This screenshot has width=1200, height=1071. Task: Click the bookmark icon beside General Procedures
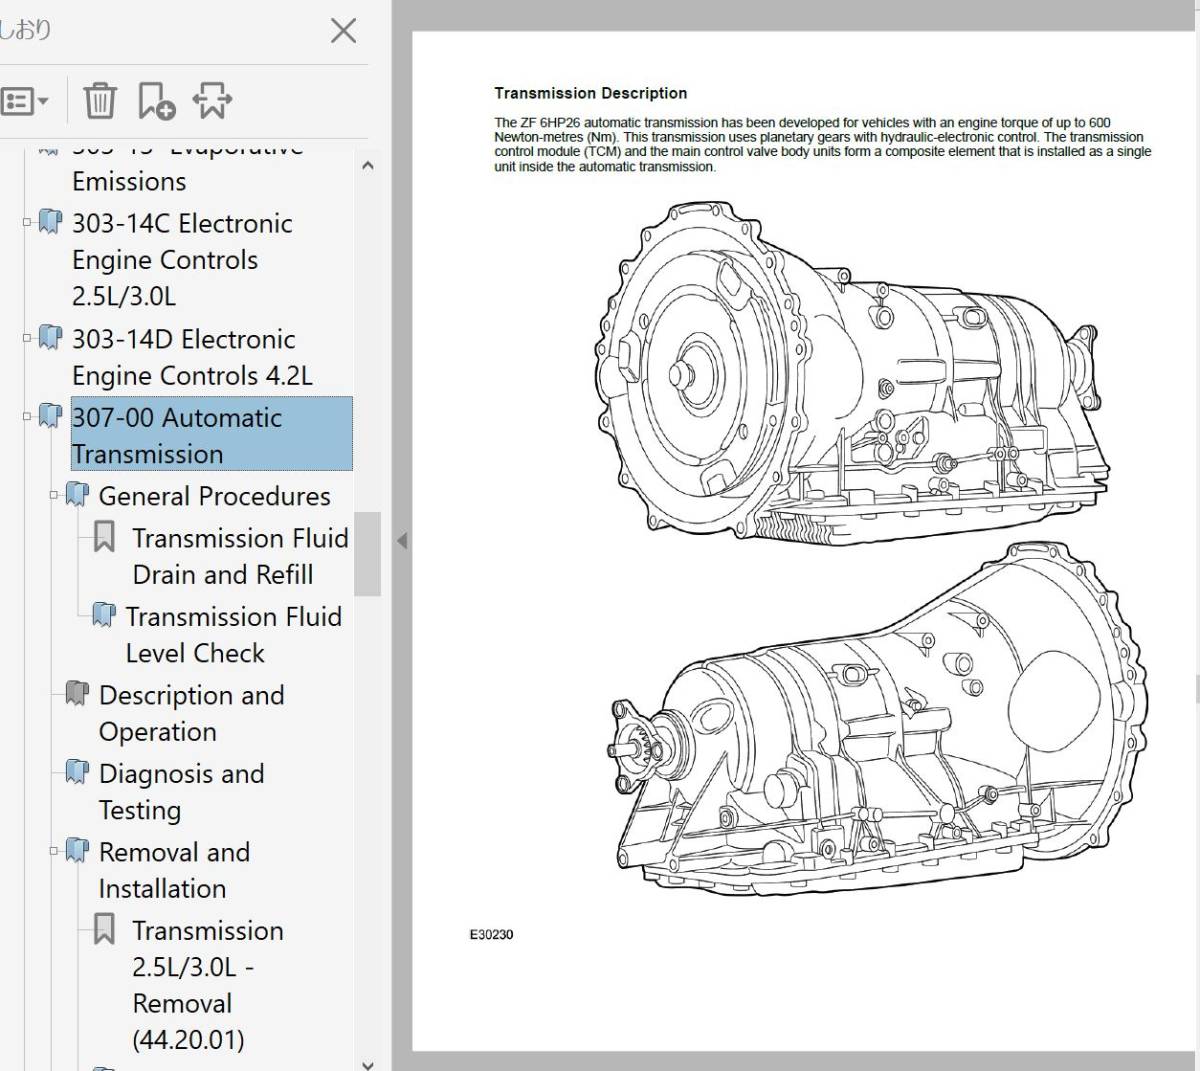77,494
